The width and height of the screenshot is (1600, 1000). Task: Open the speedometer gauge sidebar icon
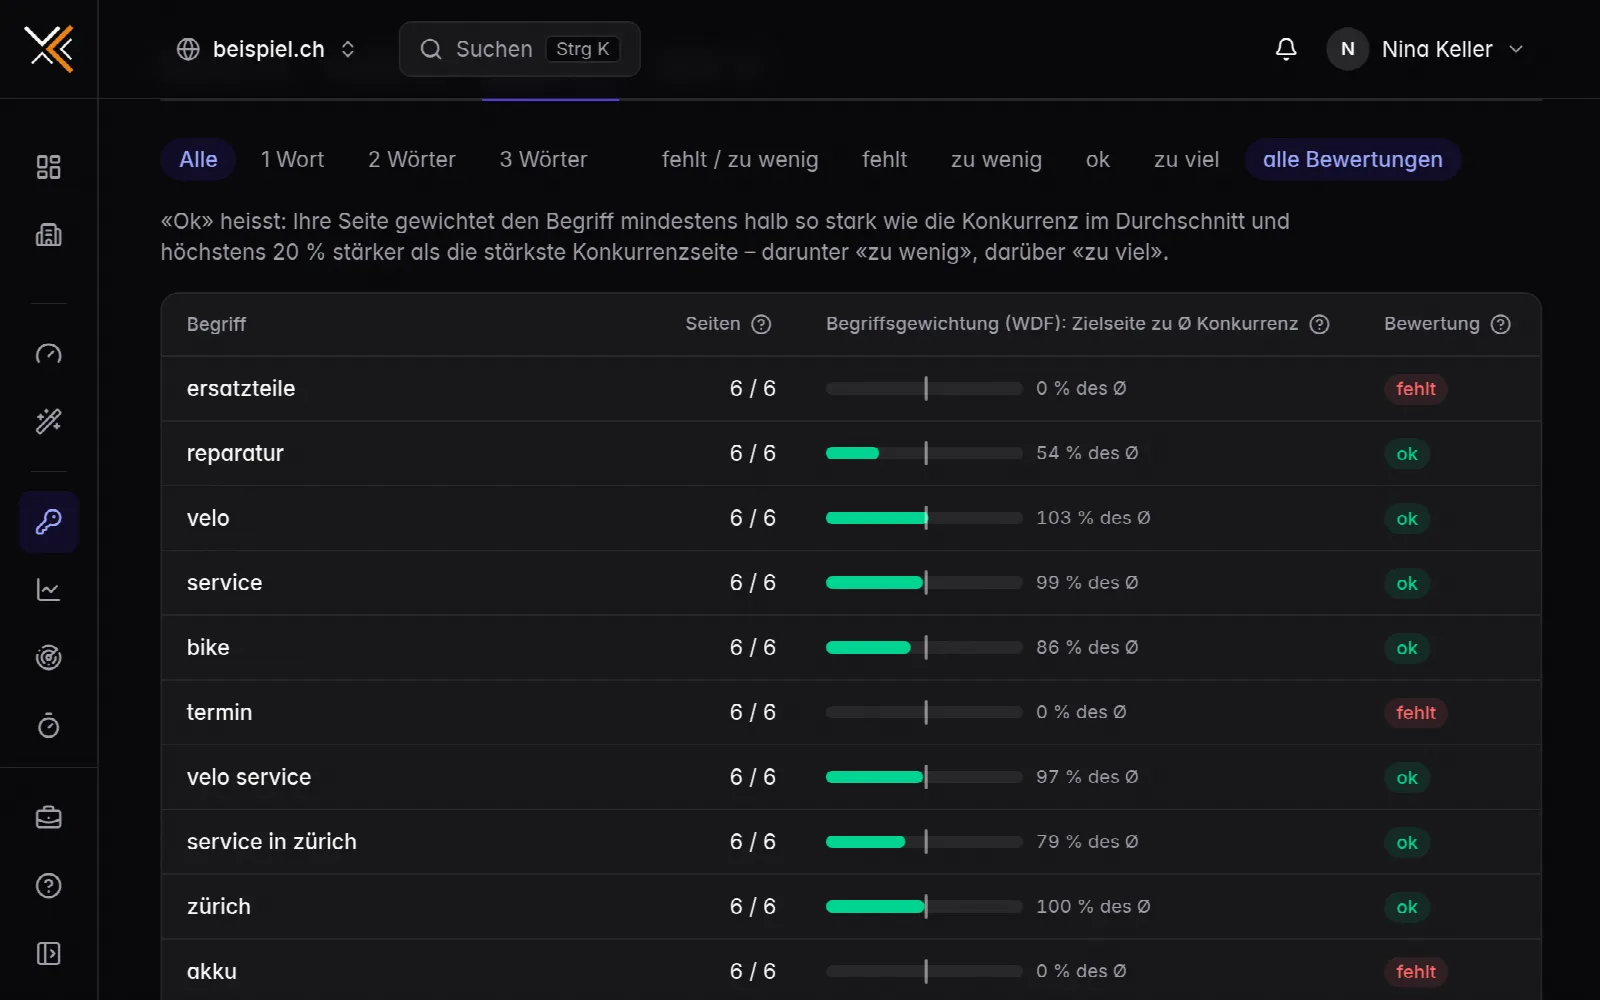[48, 354]
